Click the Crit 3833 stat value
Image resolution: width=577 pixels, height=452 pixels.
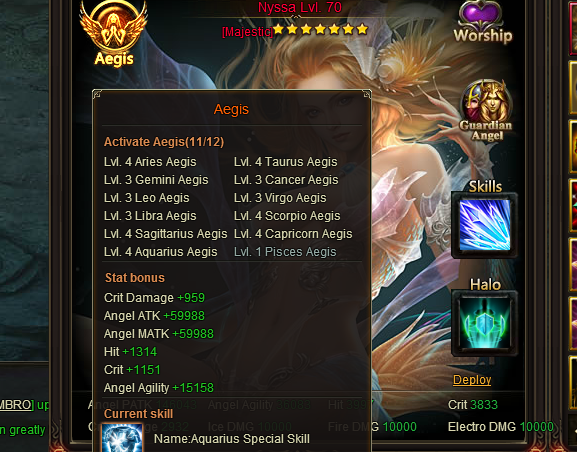click(472, 405)
